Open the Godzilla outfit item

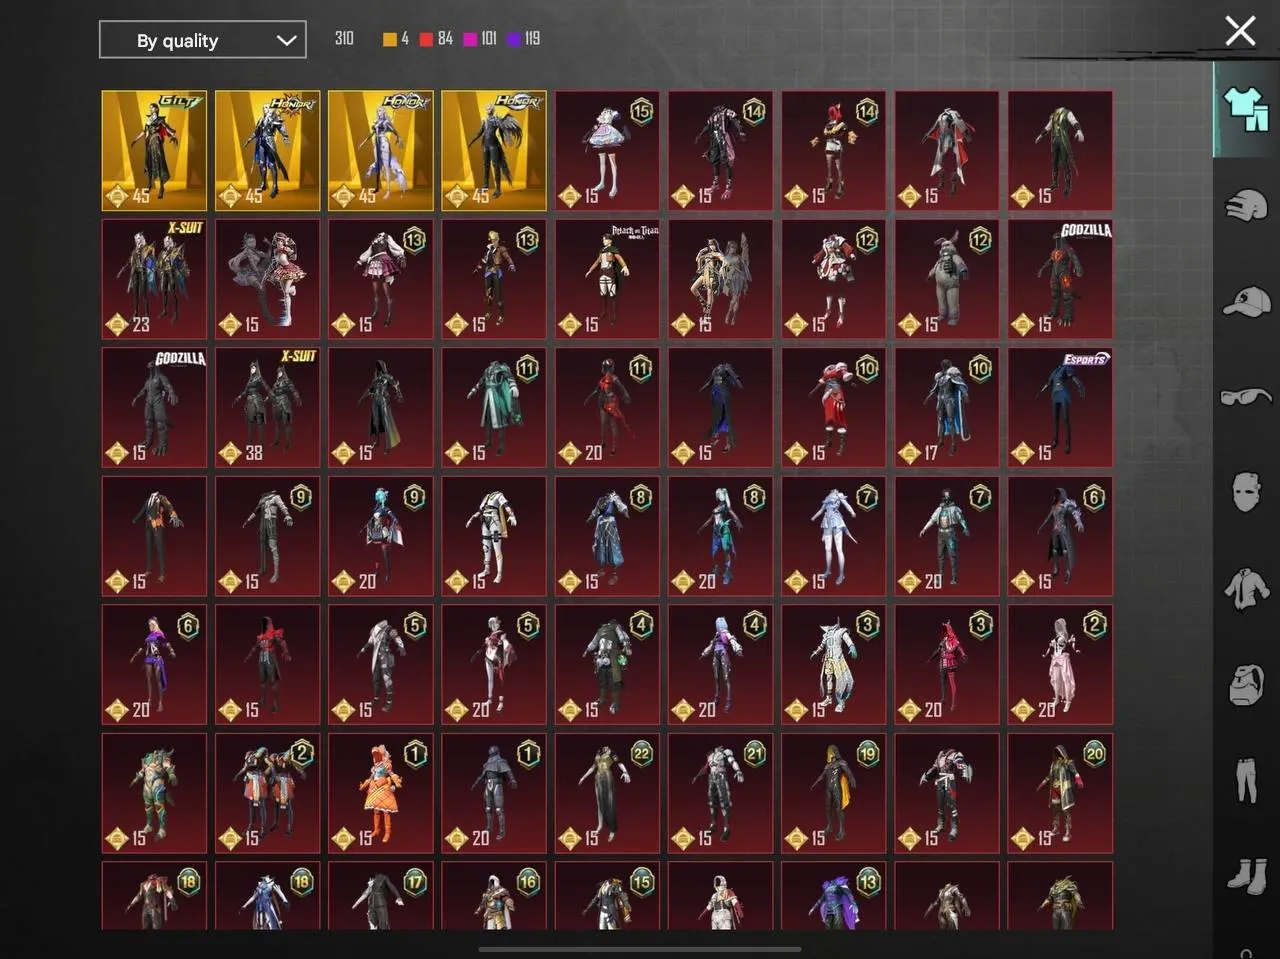point(1060,279)
